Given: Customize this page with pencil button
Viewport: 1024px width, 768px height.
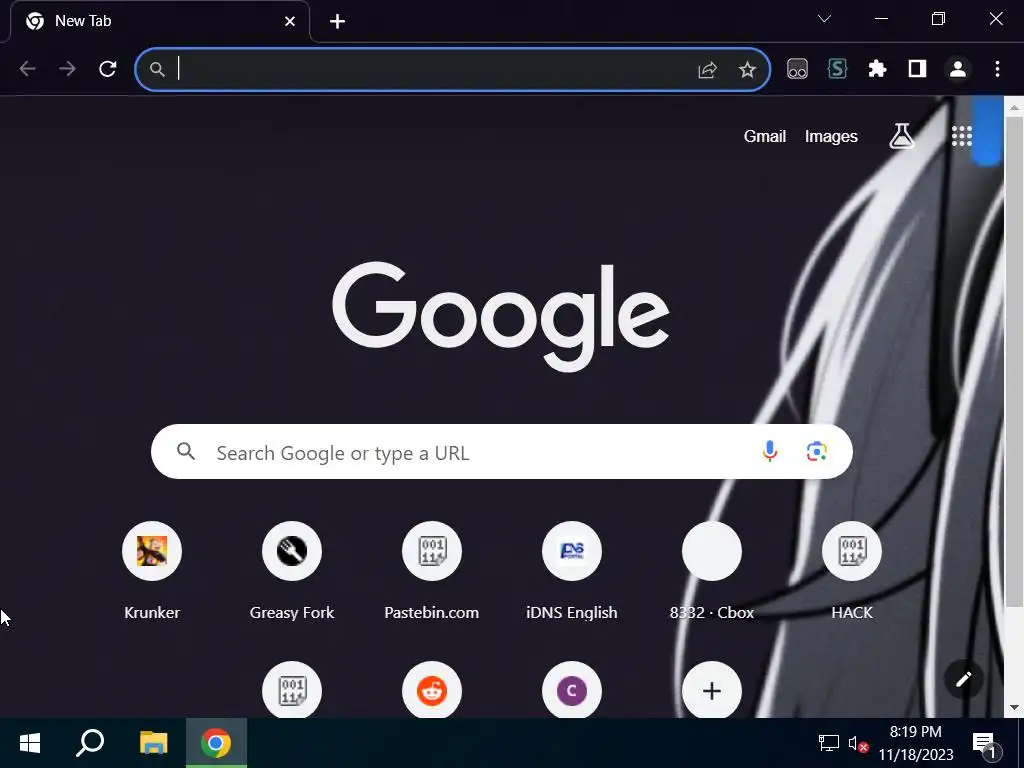Looking at the screenshot, I should coord(963,679).
